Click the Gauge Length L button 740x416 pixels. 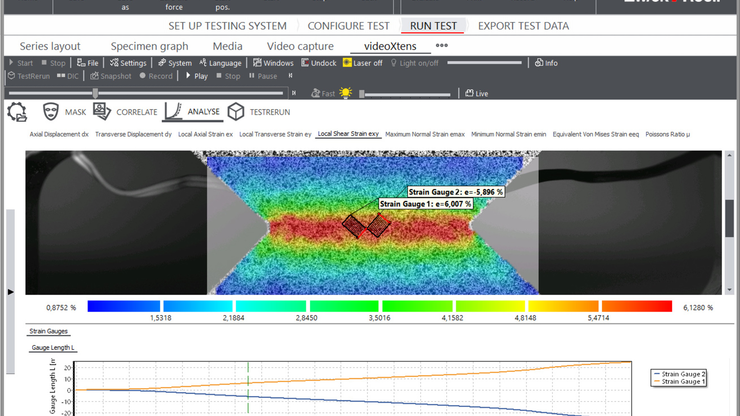click(53, 347)
